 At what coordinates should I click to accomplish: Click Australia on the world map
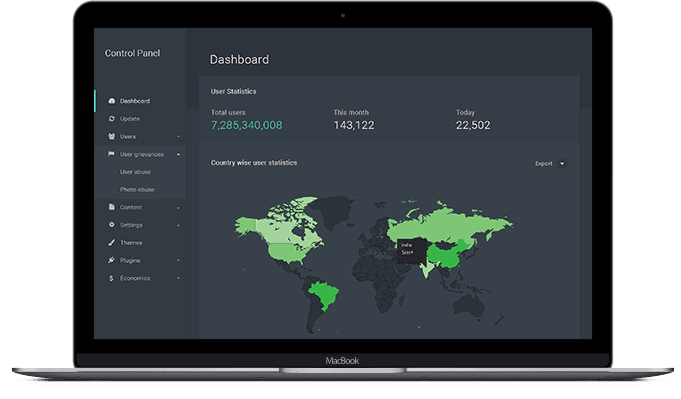(469, 306)
